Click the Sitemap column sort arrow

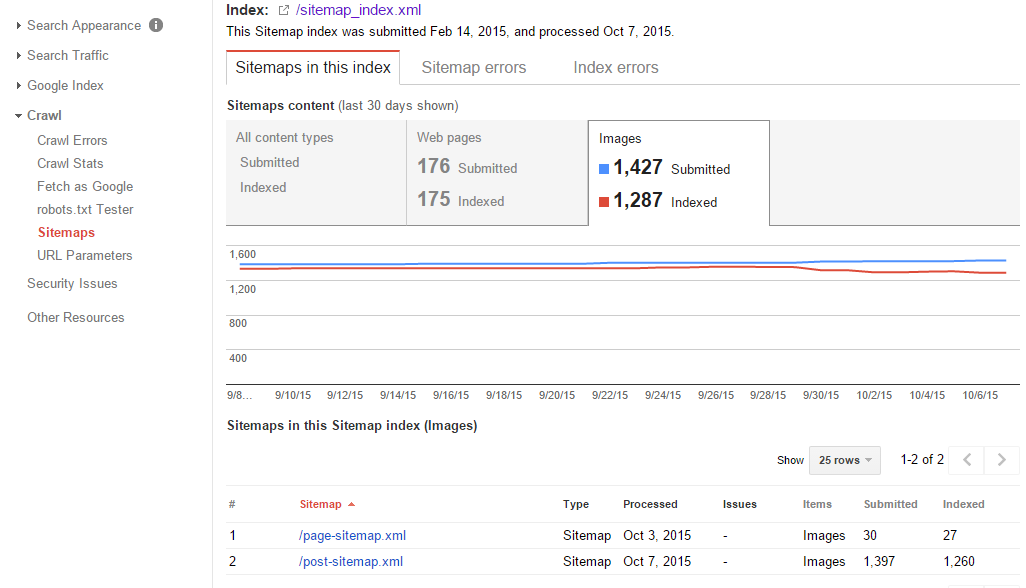[x=351, y=504]
